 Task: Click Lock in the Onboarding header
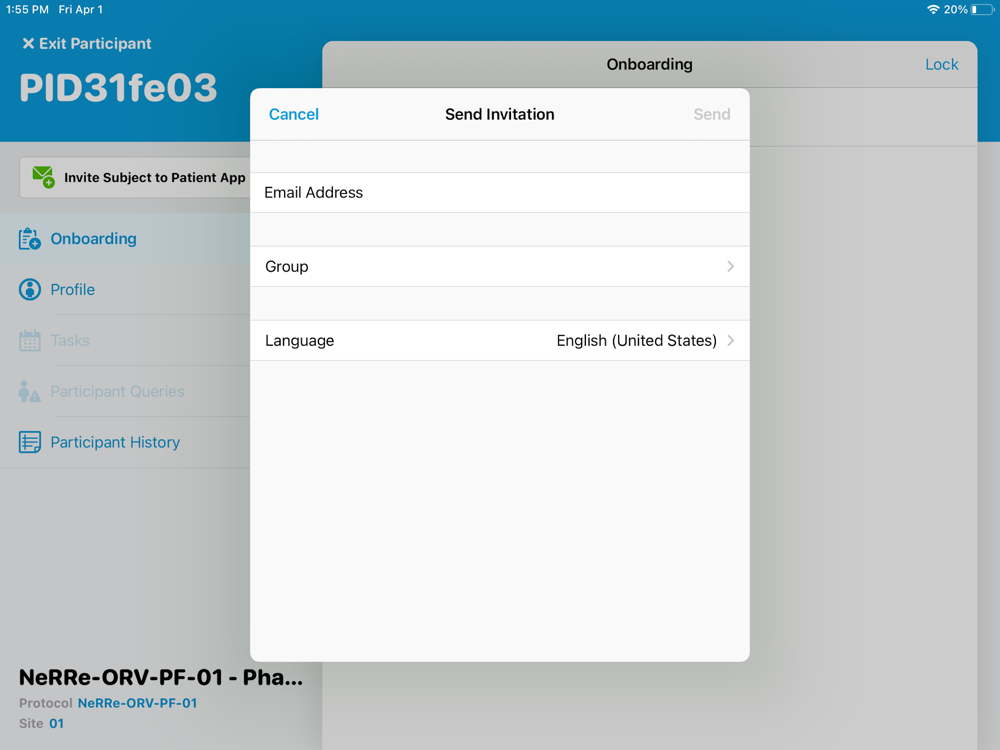941,64
